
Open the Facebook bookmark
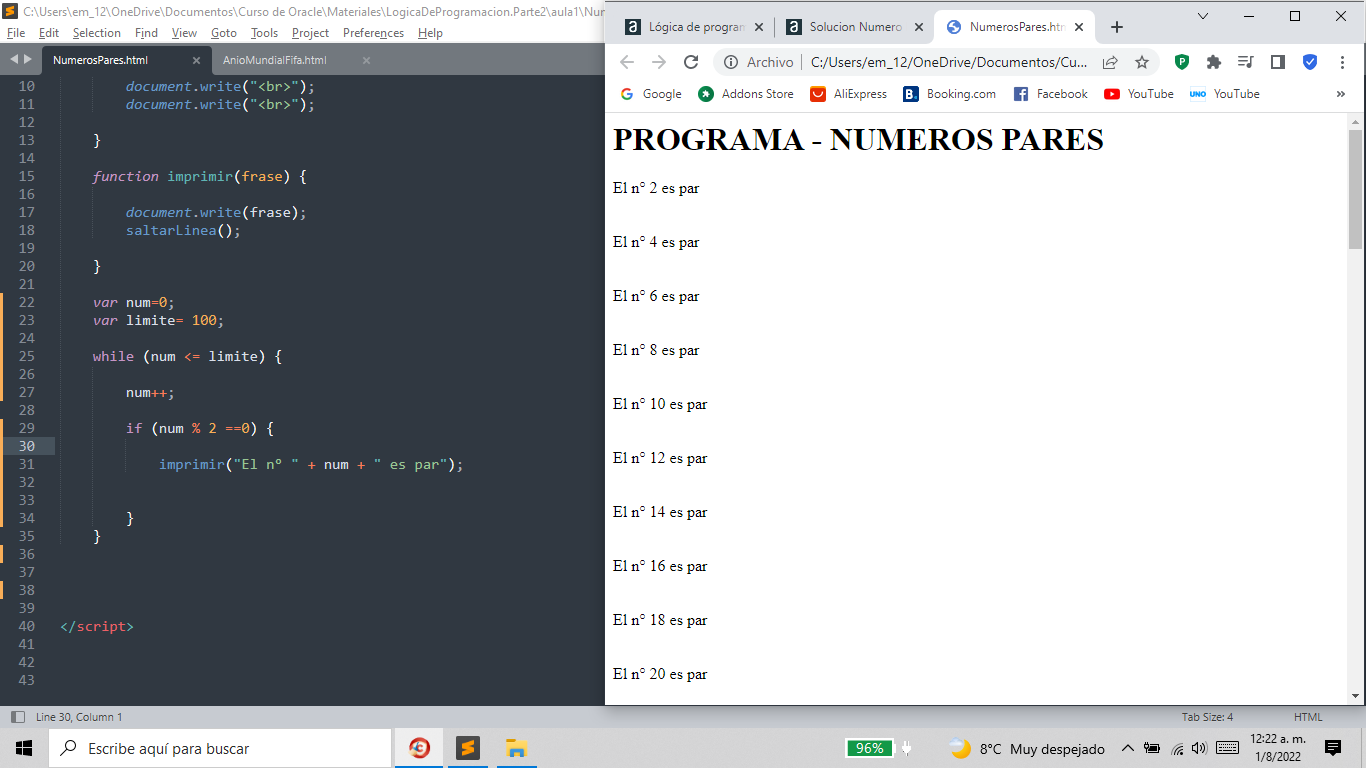(x=1051, y=94)
